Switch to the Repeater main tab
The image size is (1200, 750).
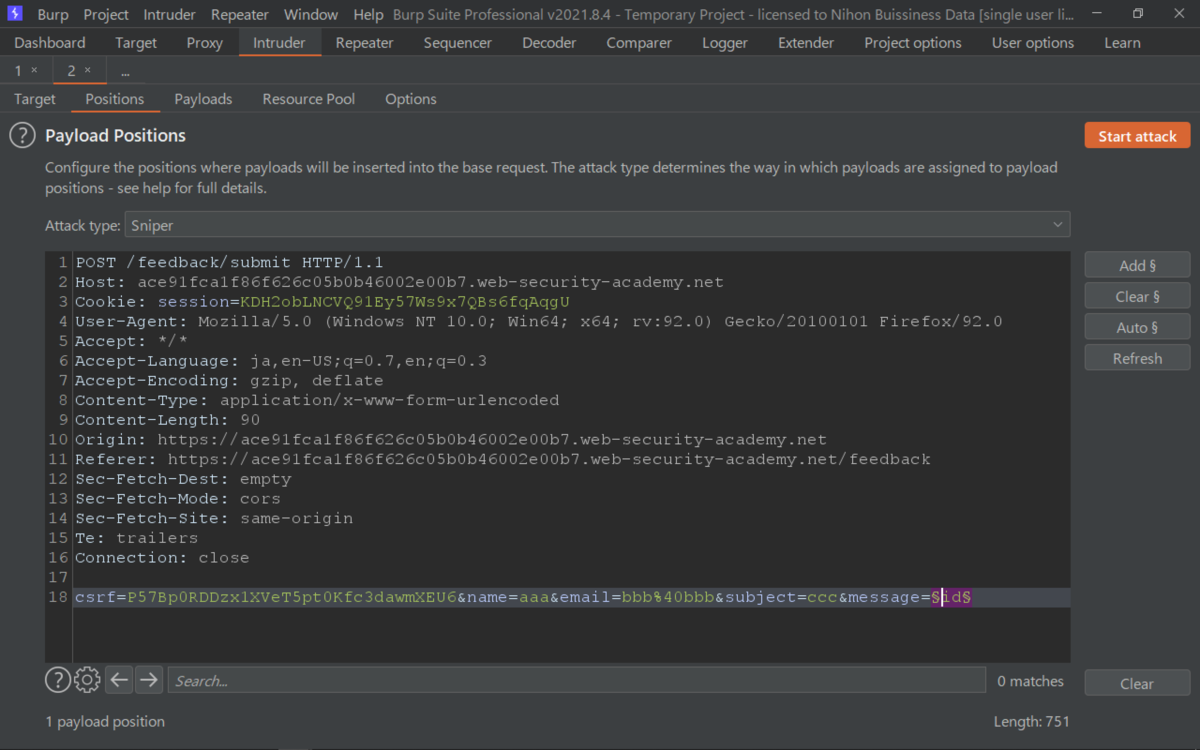coord(364,43)
